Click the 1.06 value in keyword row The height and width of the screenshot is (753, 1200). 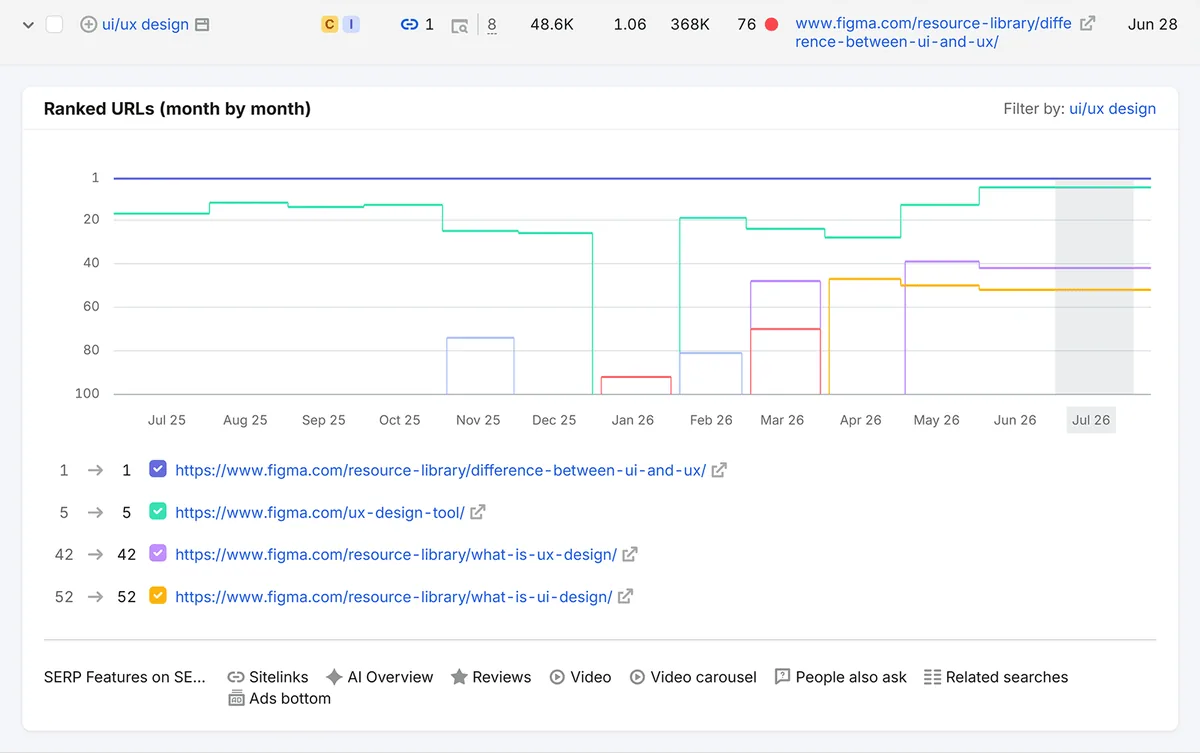pos(630,24)
